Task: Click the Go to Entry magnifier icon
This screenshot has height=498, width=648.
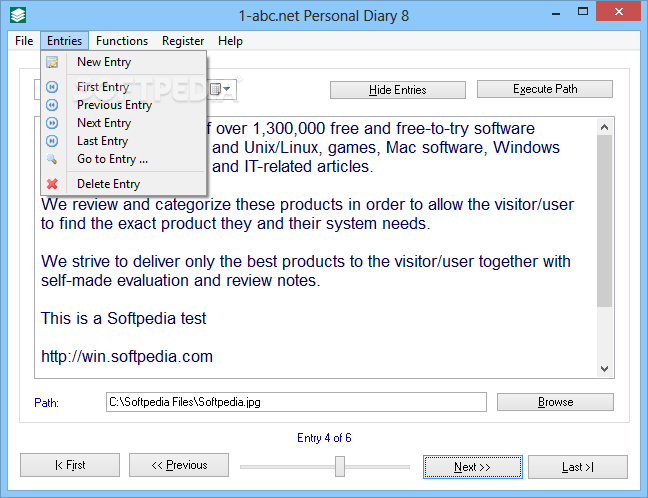Action: 52,159
